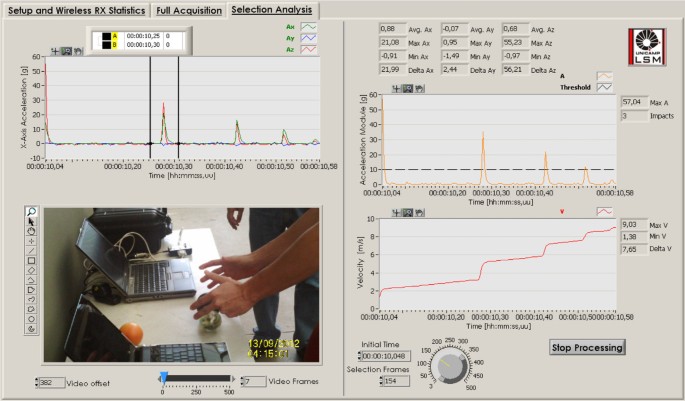Click cursor crosshair tool on Acceleration Module graph palette

coord(396,89)
